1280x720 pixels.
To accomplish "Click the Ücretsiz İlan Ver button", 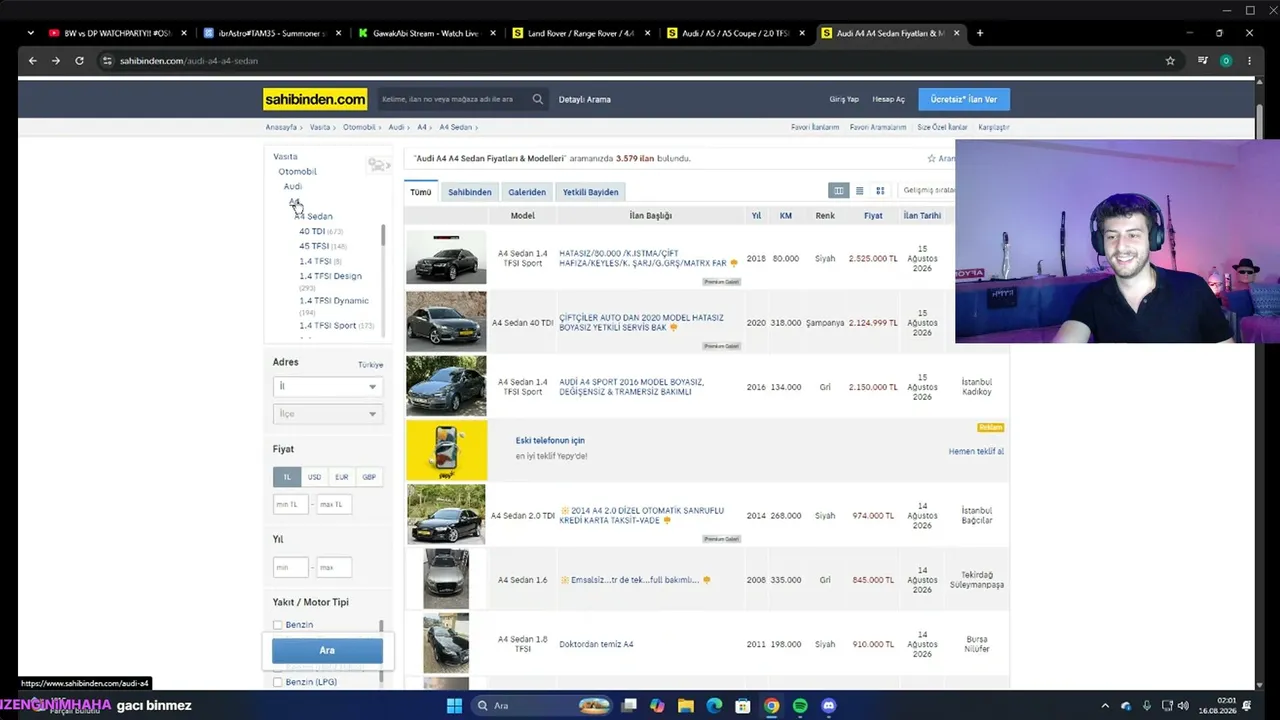I will point(964,99).
